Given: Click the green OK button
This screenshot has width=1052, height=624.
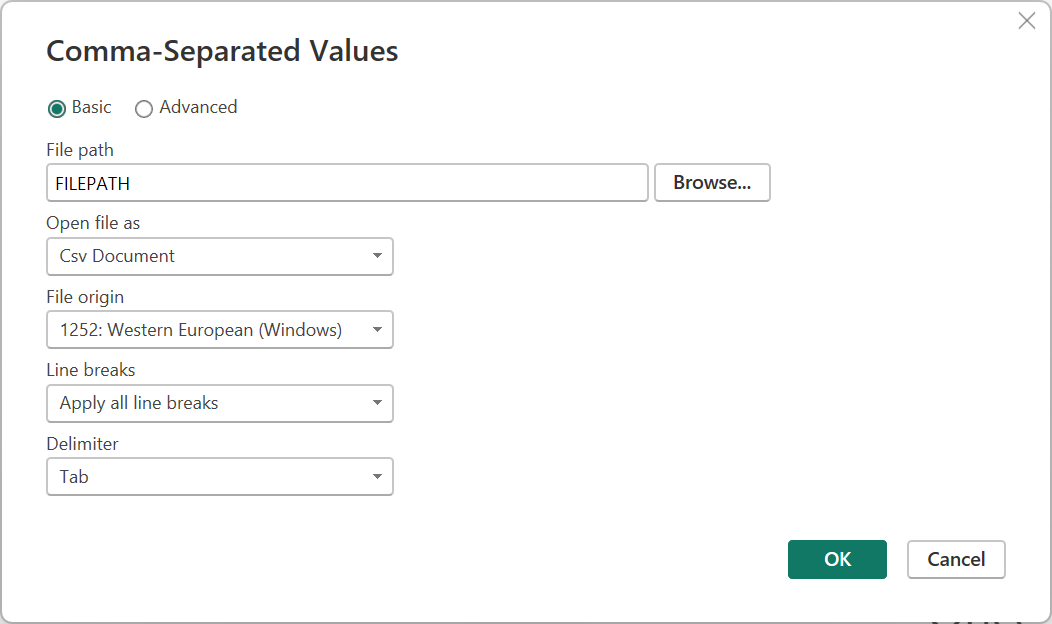Looking at the screenshot, I should click(837, 559).
